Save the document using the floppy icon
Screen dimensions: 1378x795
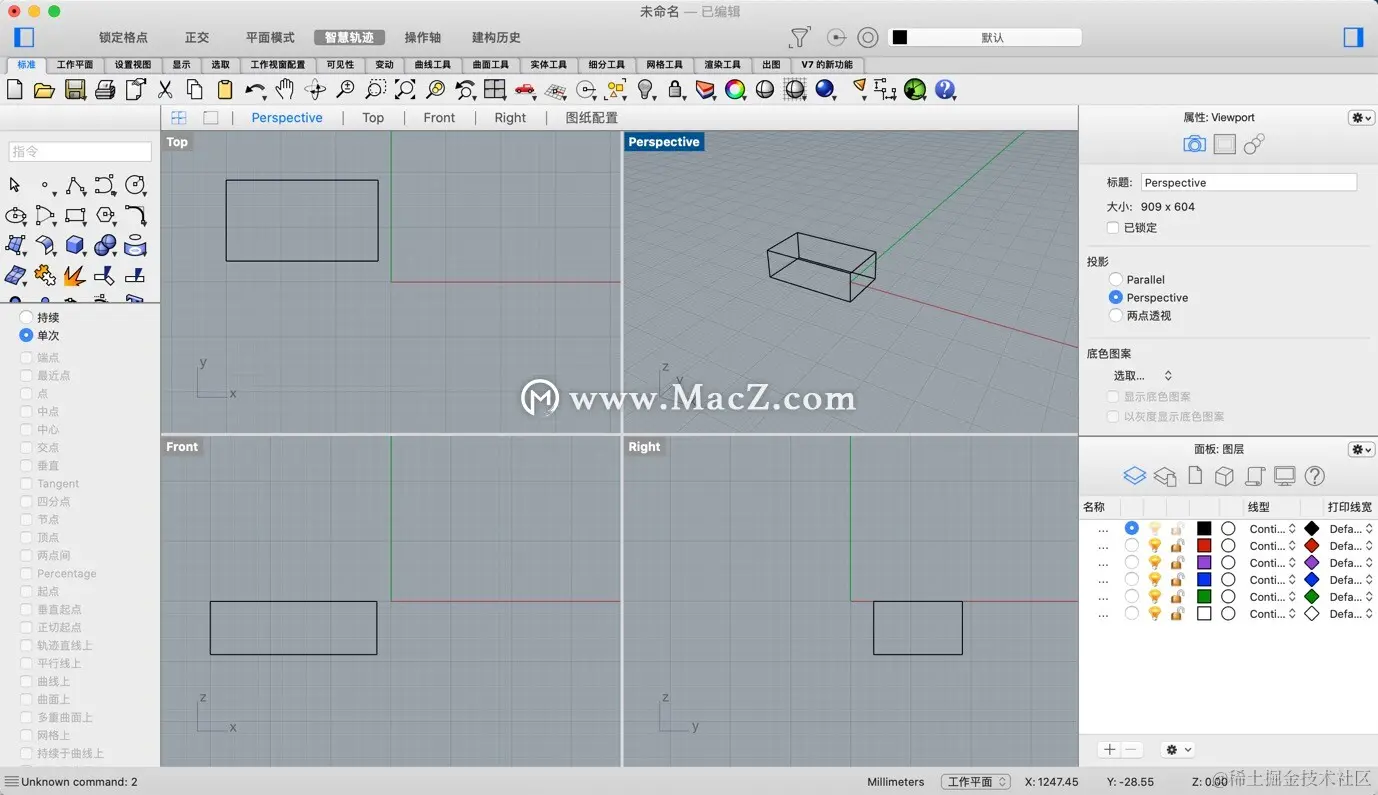click(75, 90)
